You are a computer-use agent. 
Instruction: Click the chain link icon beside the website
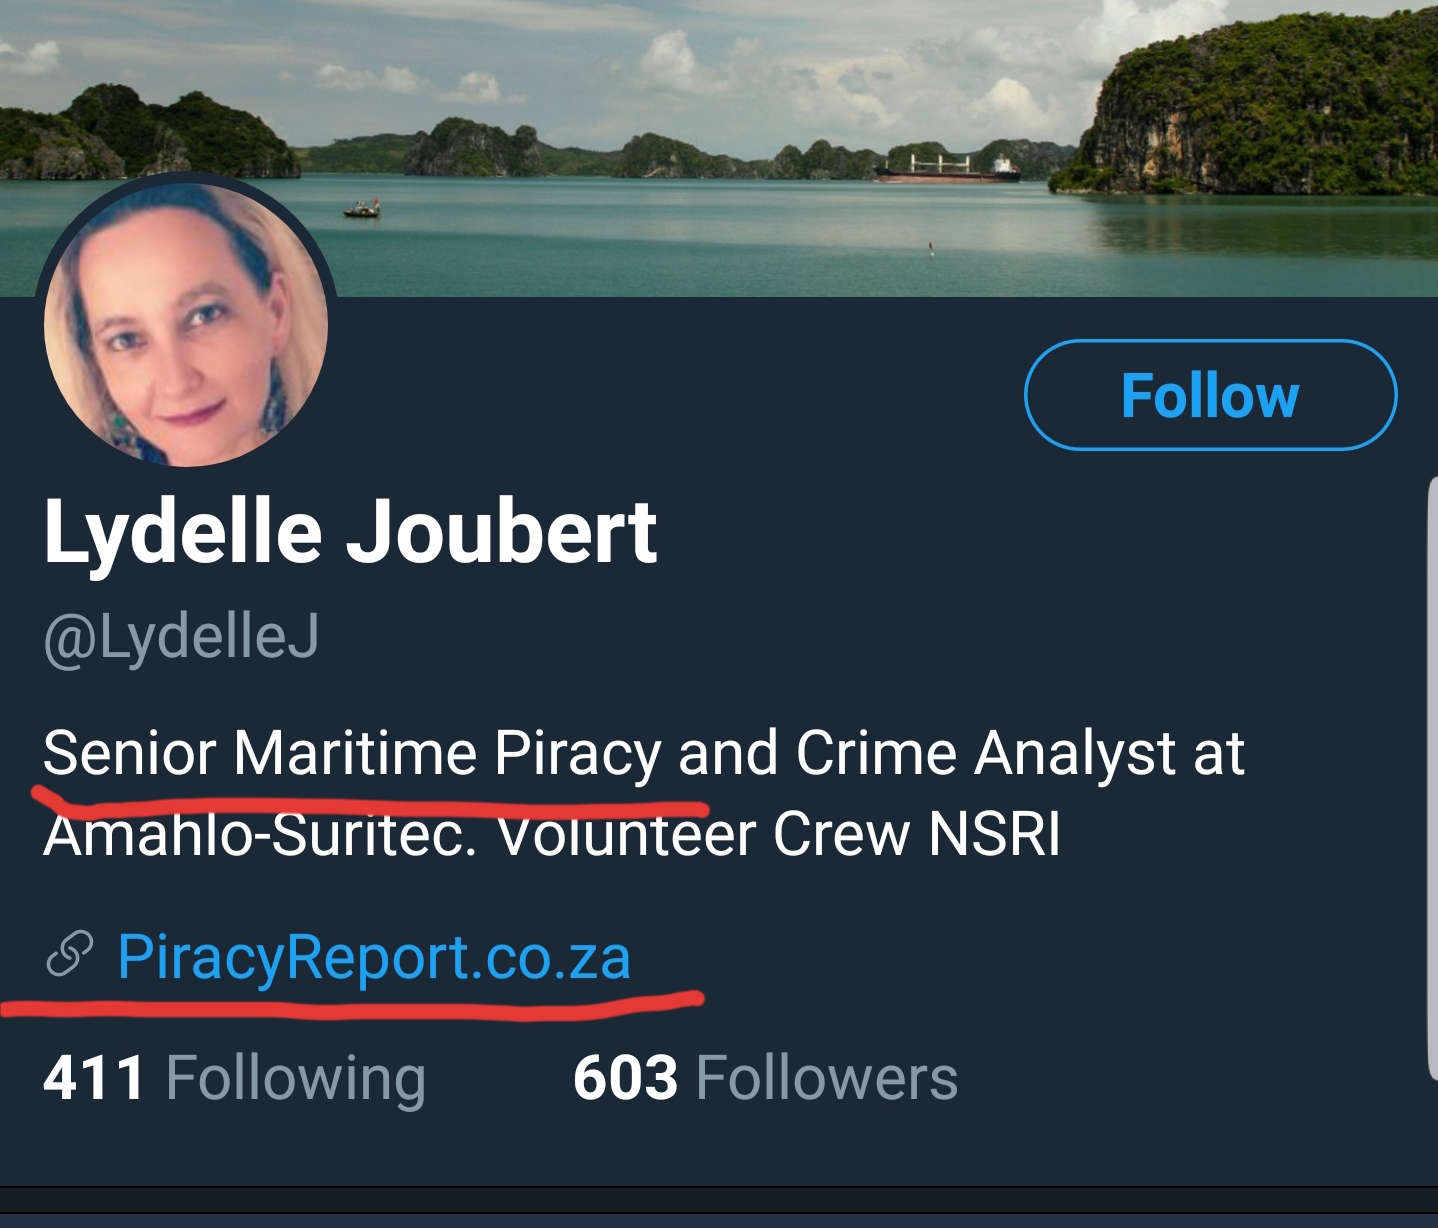pyautogui.click(x=70, y=954)
